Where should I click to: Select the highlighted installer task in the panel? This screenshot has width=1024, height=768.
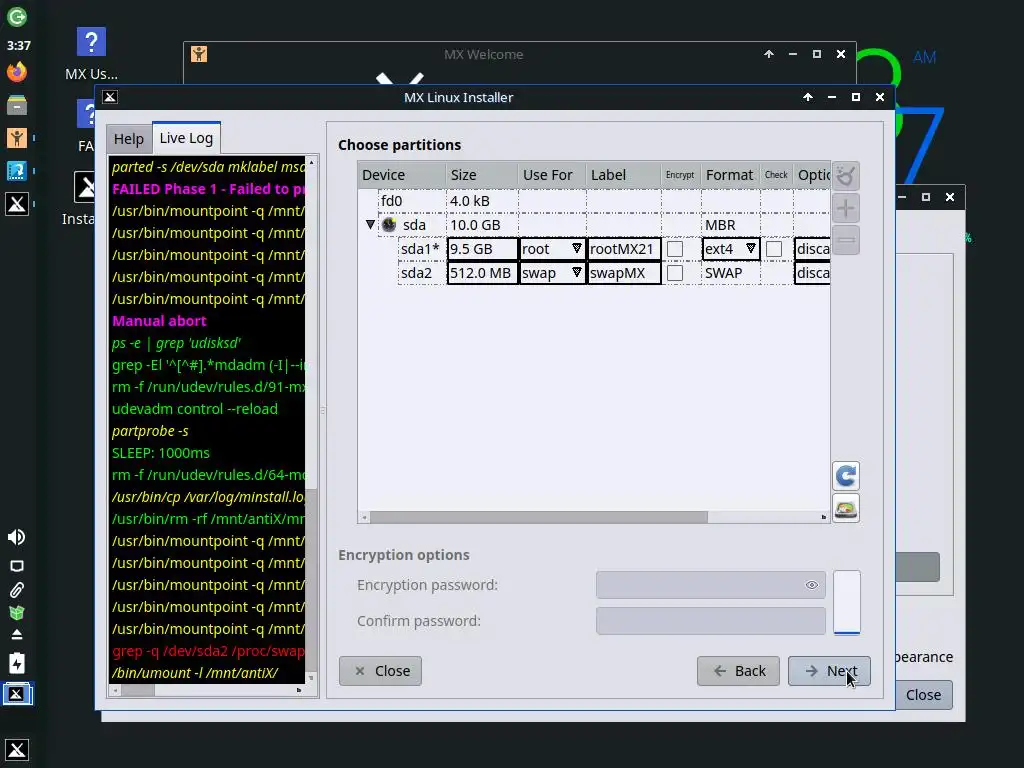pyautogui.click(x=17, y=694)
